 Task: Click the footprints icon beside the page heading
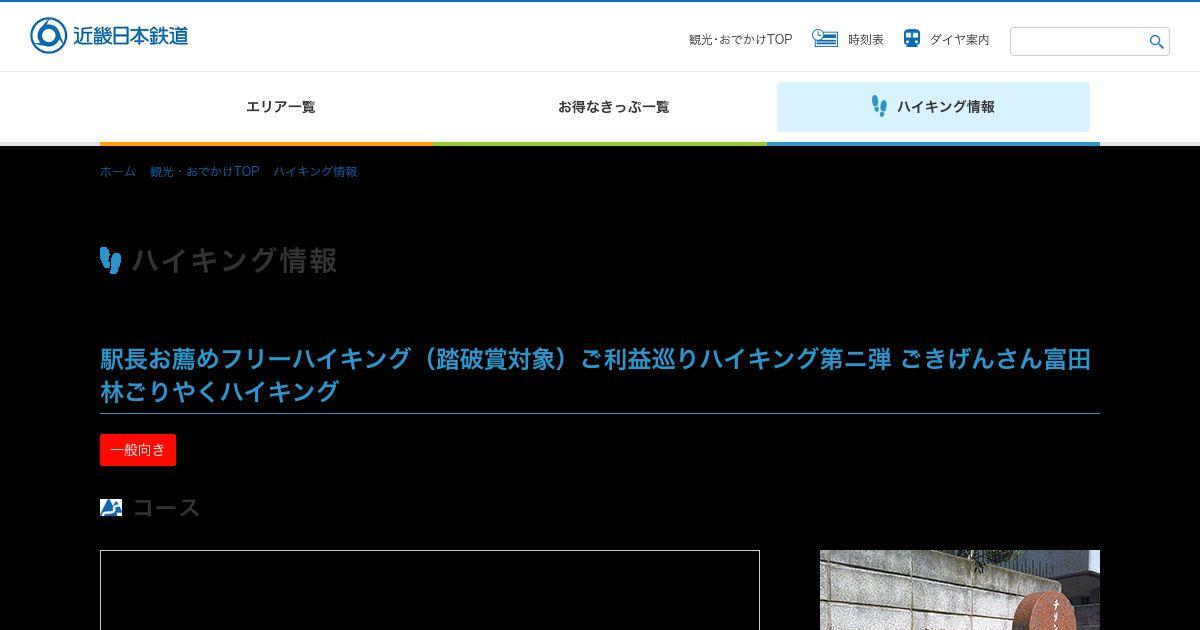tap(110, 260)
